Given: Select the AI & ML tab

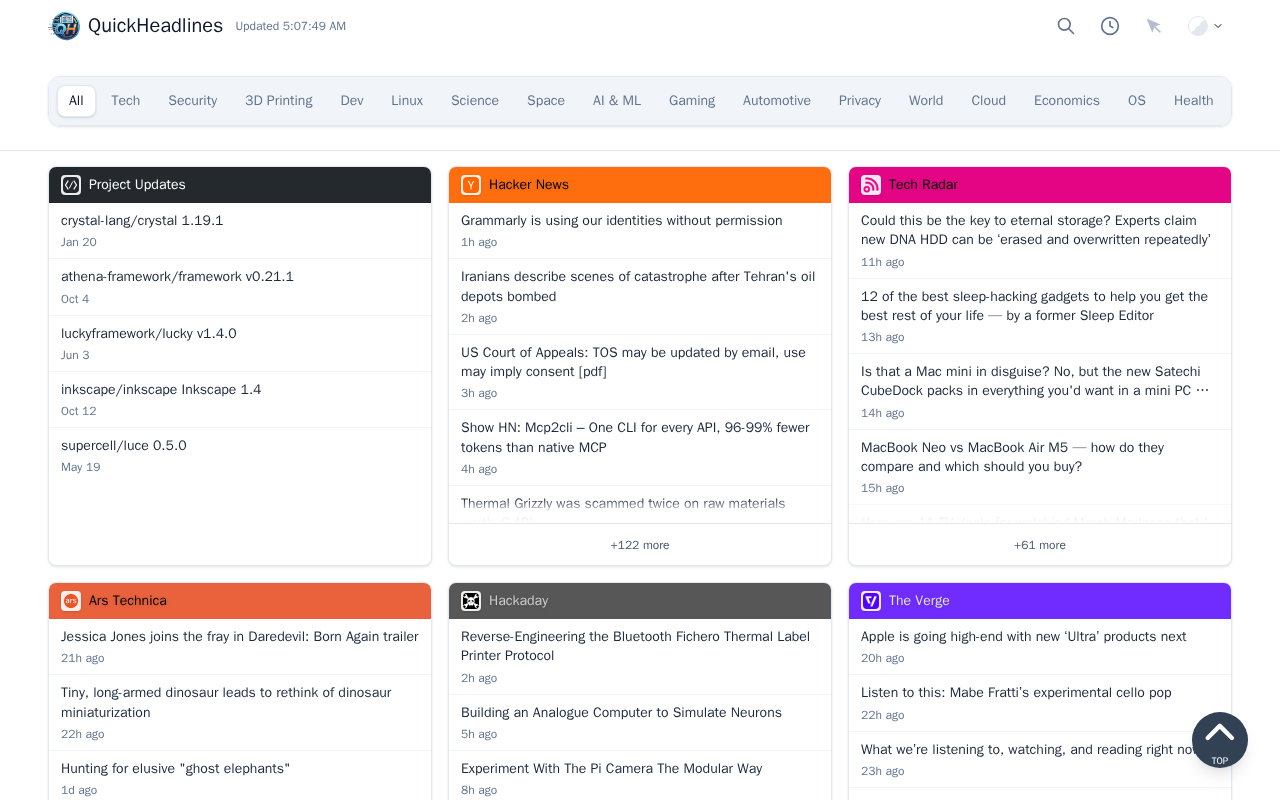Looking at the screenshot, I should [617, 101].
